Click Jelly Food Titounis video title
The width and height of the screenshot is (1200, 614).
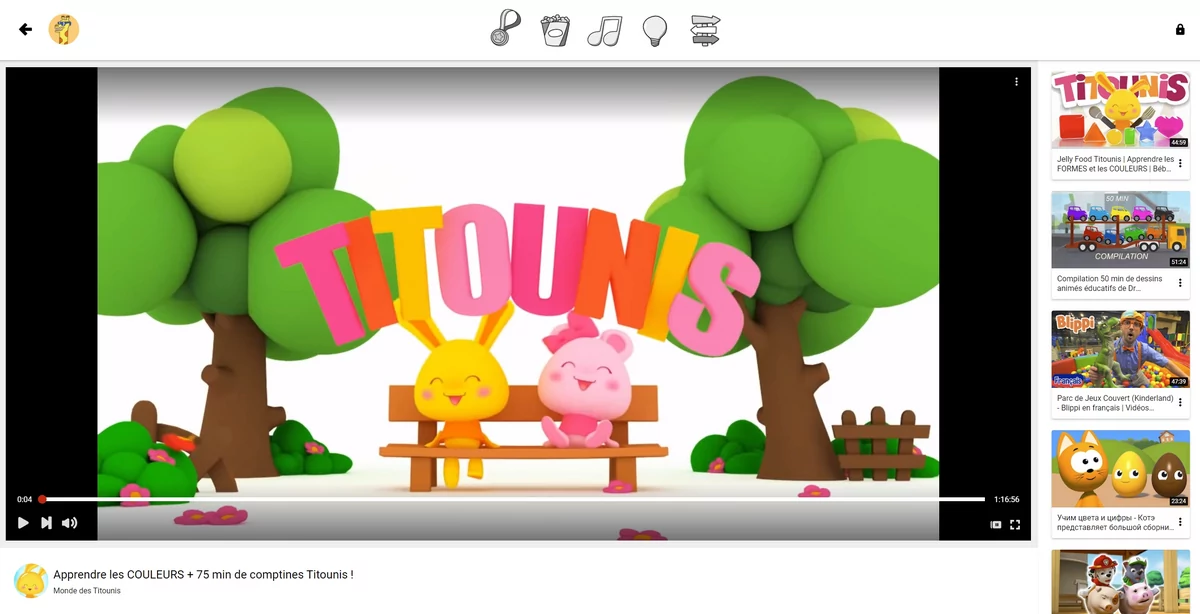coord(1114,164)
